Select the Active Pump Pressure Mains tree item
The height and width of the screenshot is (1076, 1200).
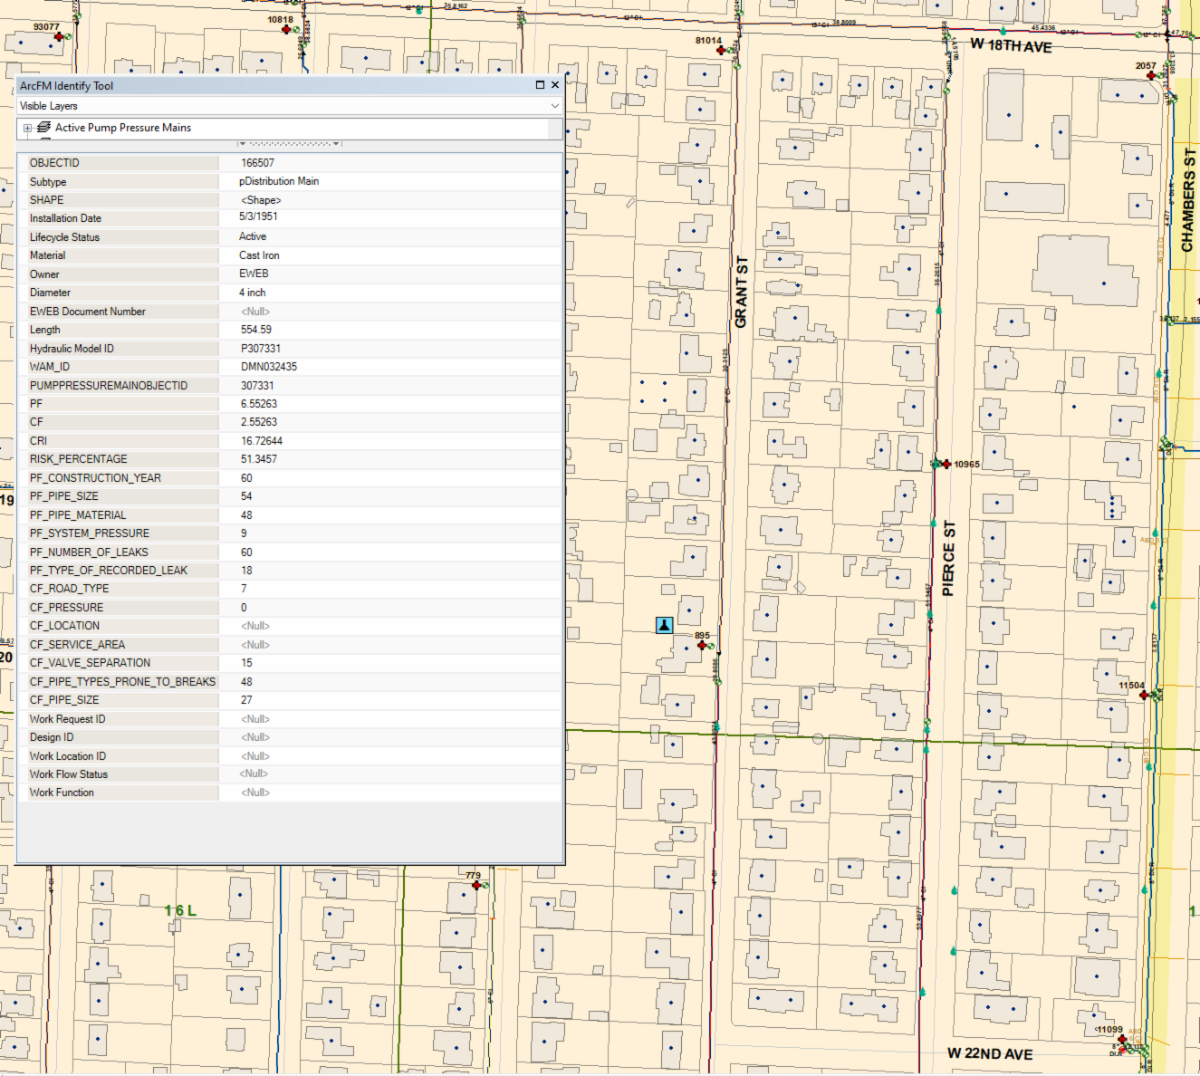(x=123, y=128)
